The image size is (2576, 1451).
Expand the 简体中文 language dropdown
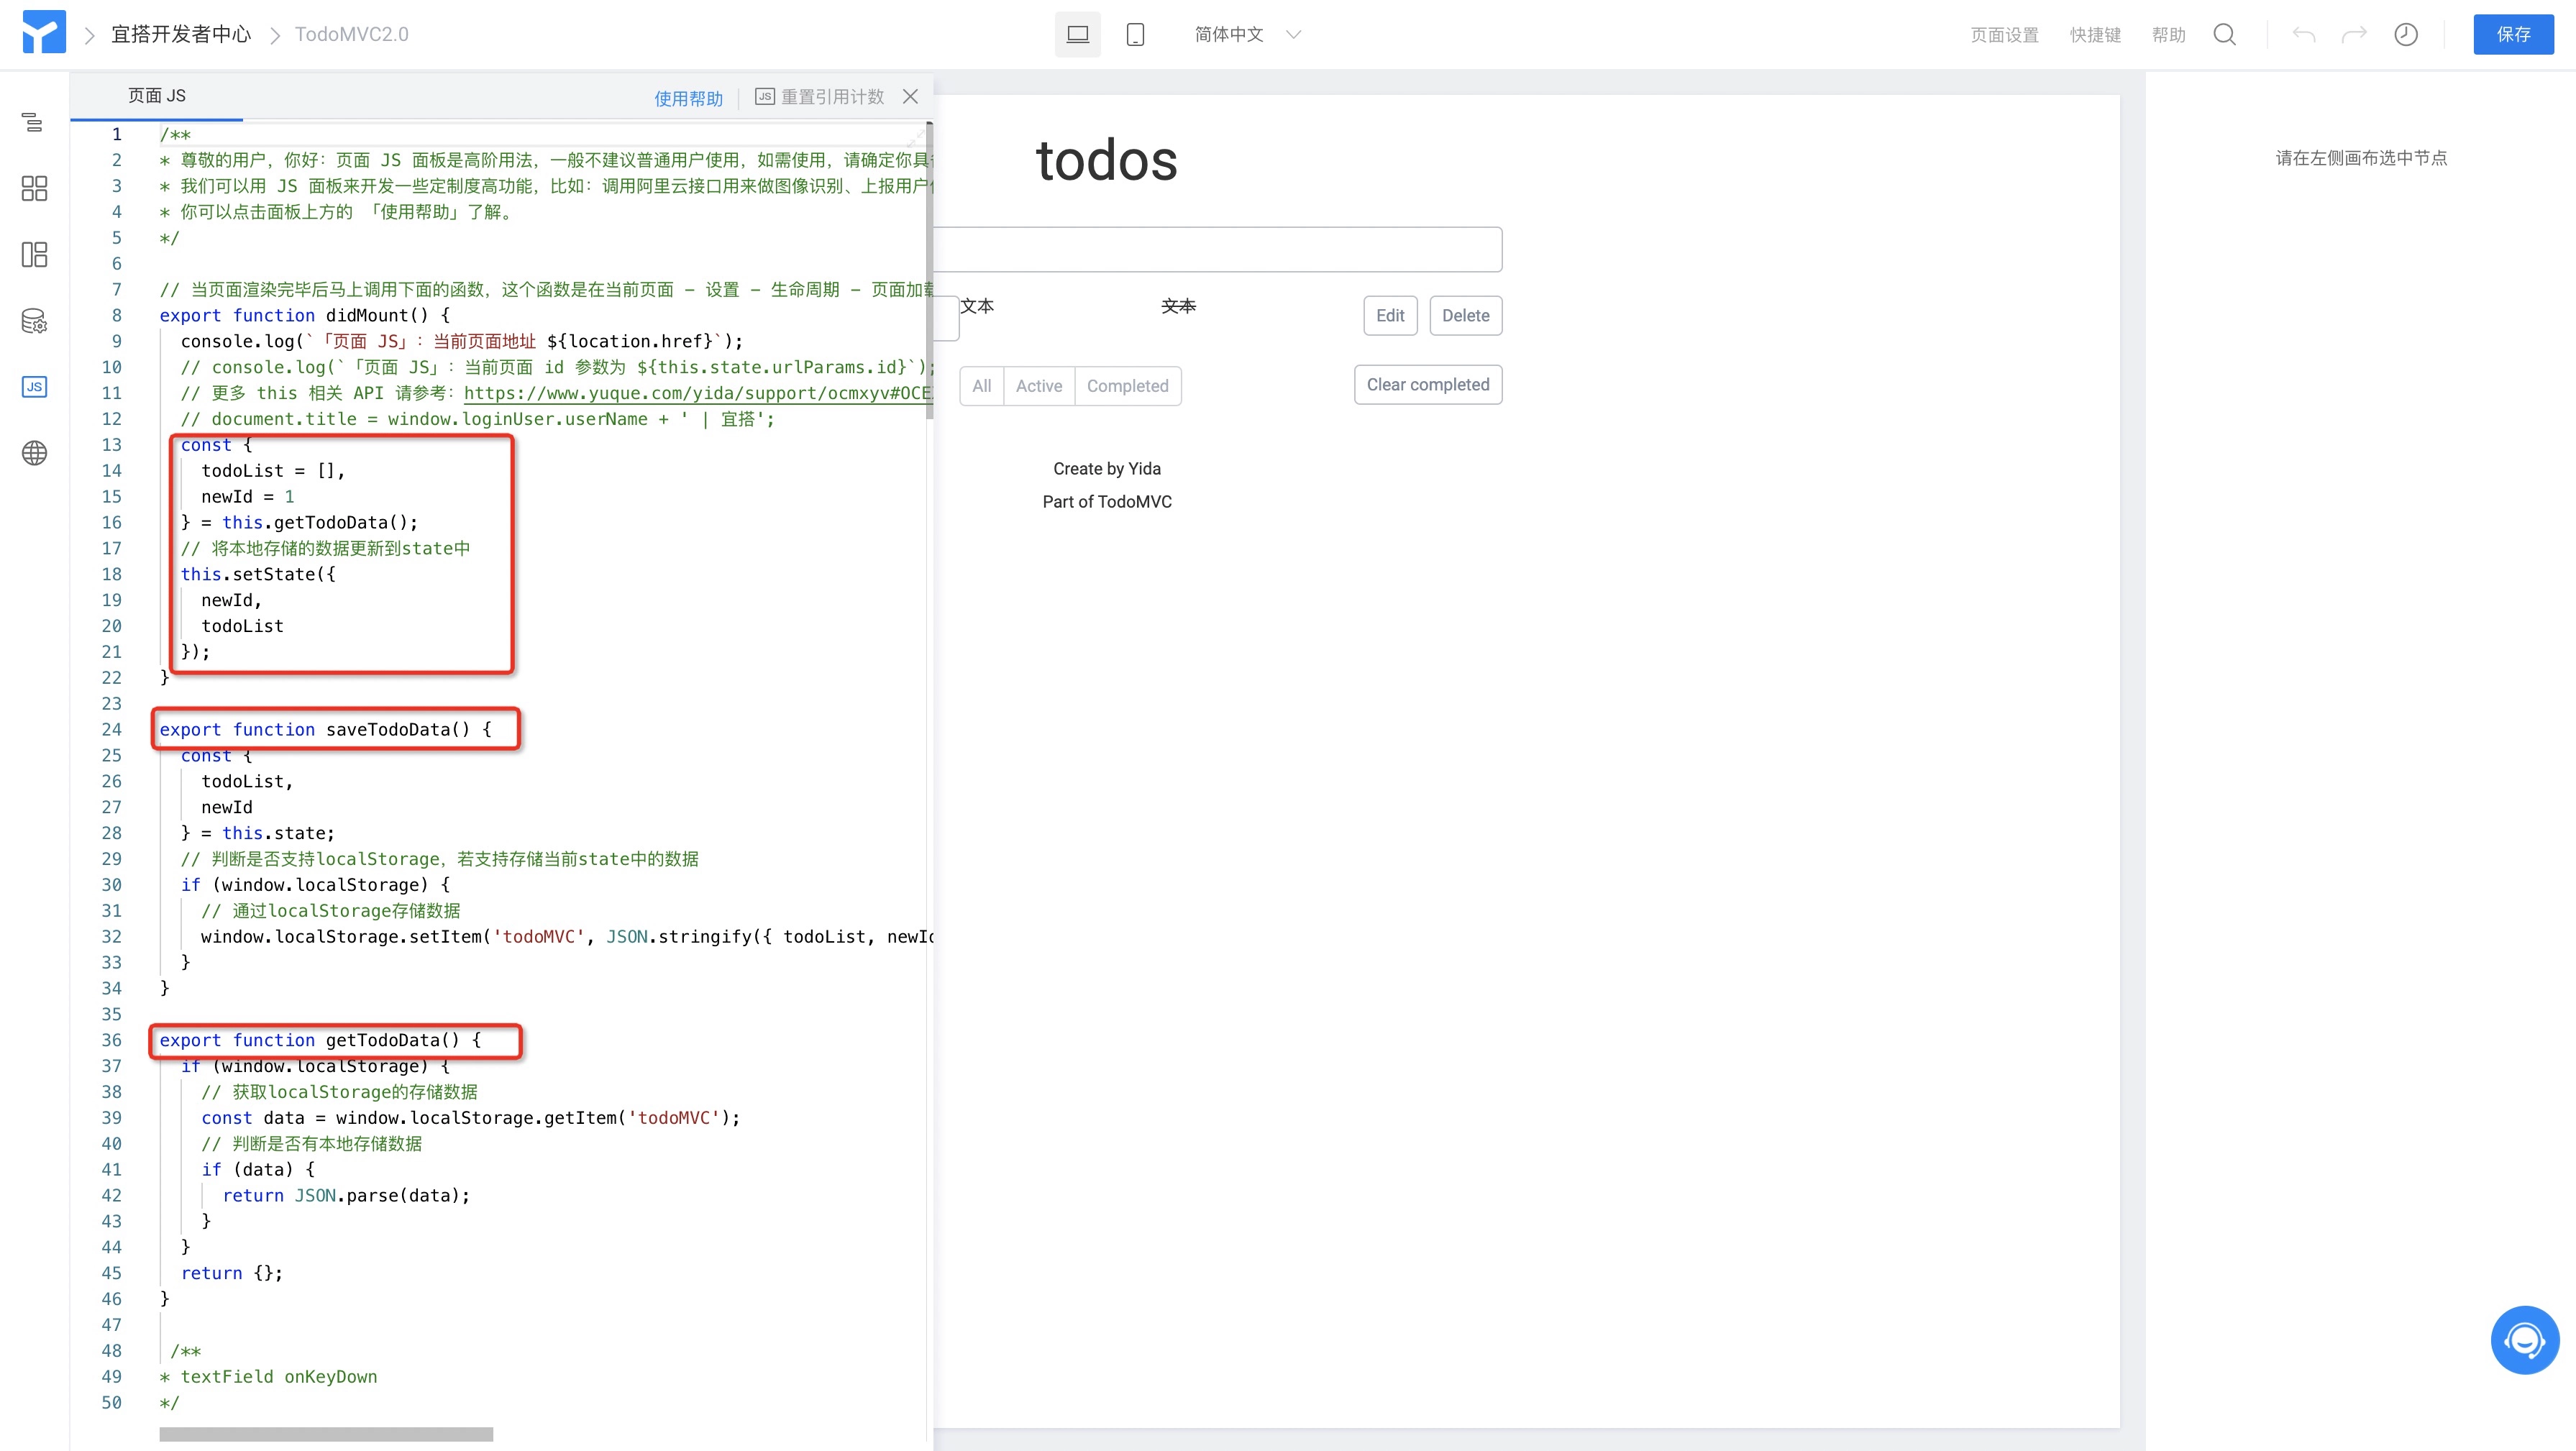[1247, 34]
